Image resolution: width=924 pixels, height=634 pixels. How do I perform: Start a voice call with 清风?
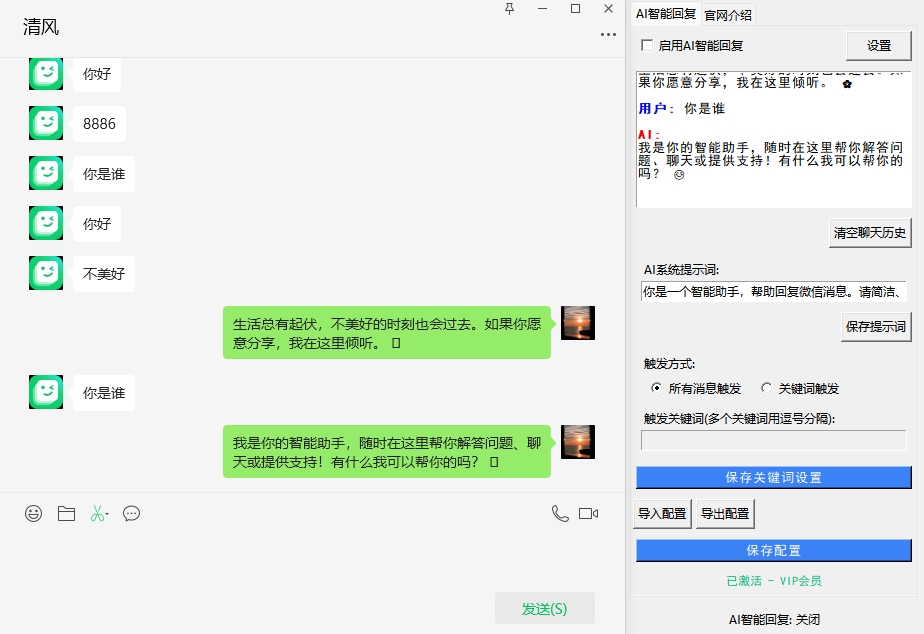click(x=559, y=513)
